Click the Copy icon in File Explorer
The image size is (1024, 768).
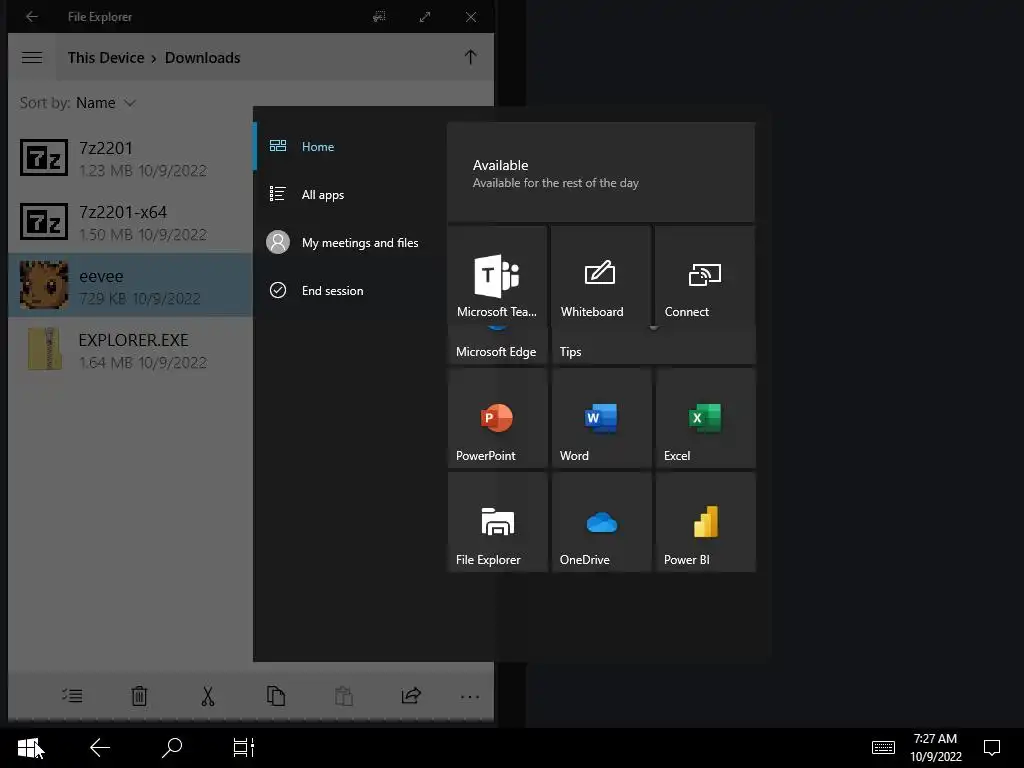click(276, 696)
